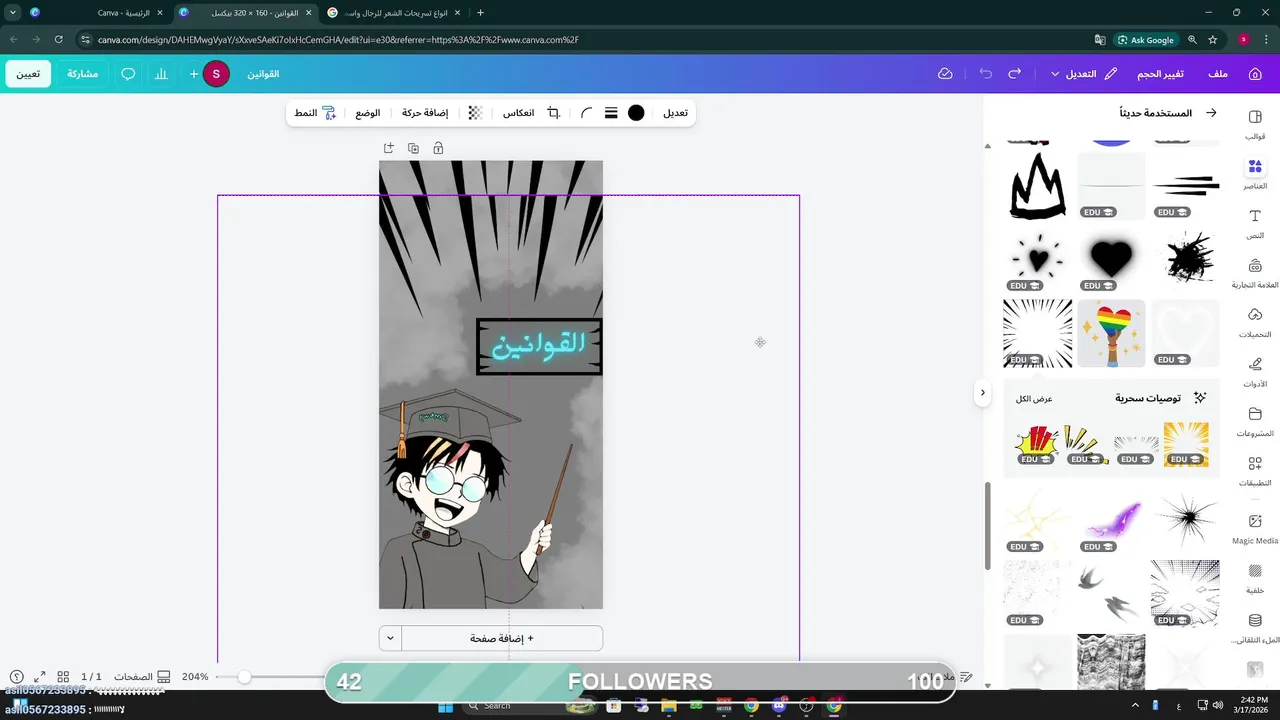Click the Style copy (النمط) button
The width and height of the screenshot is (1280, 720).
315,113
